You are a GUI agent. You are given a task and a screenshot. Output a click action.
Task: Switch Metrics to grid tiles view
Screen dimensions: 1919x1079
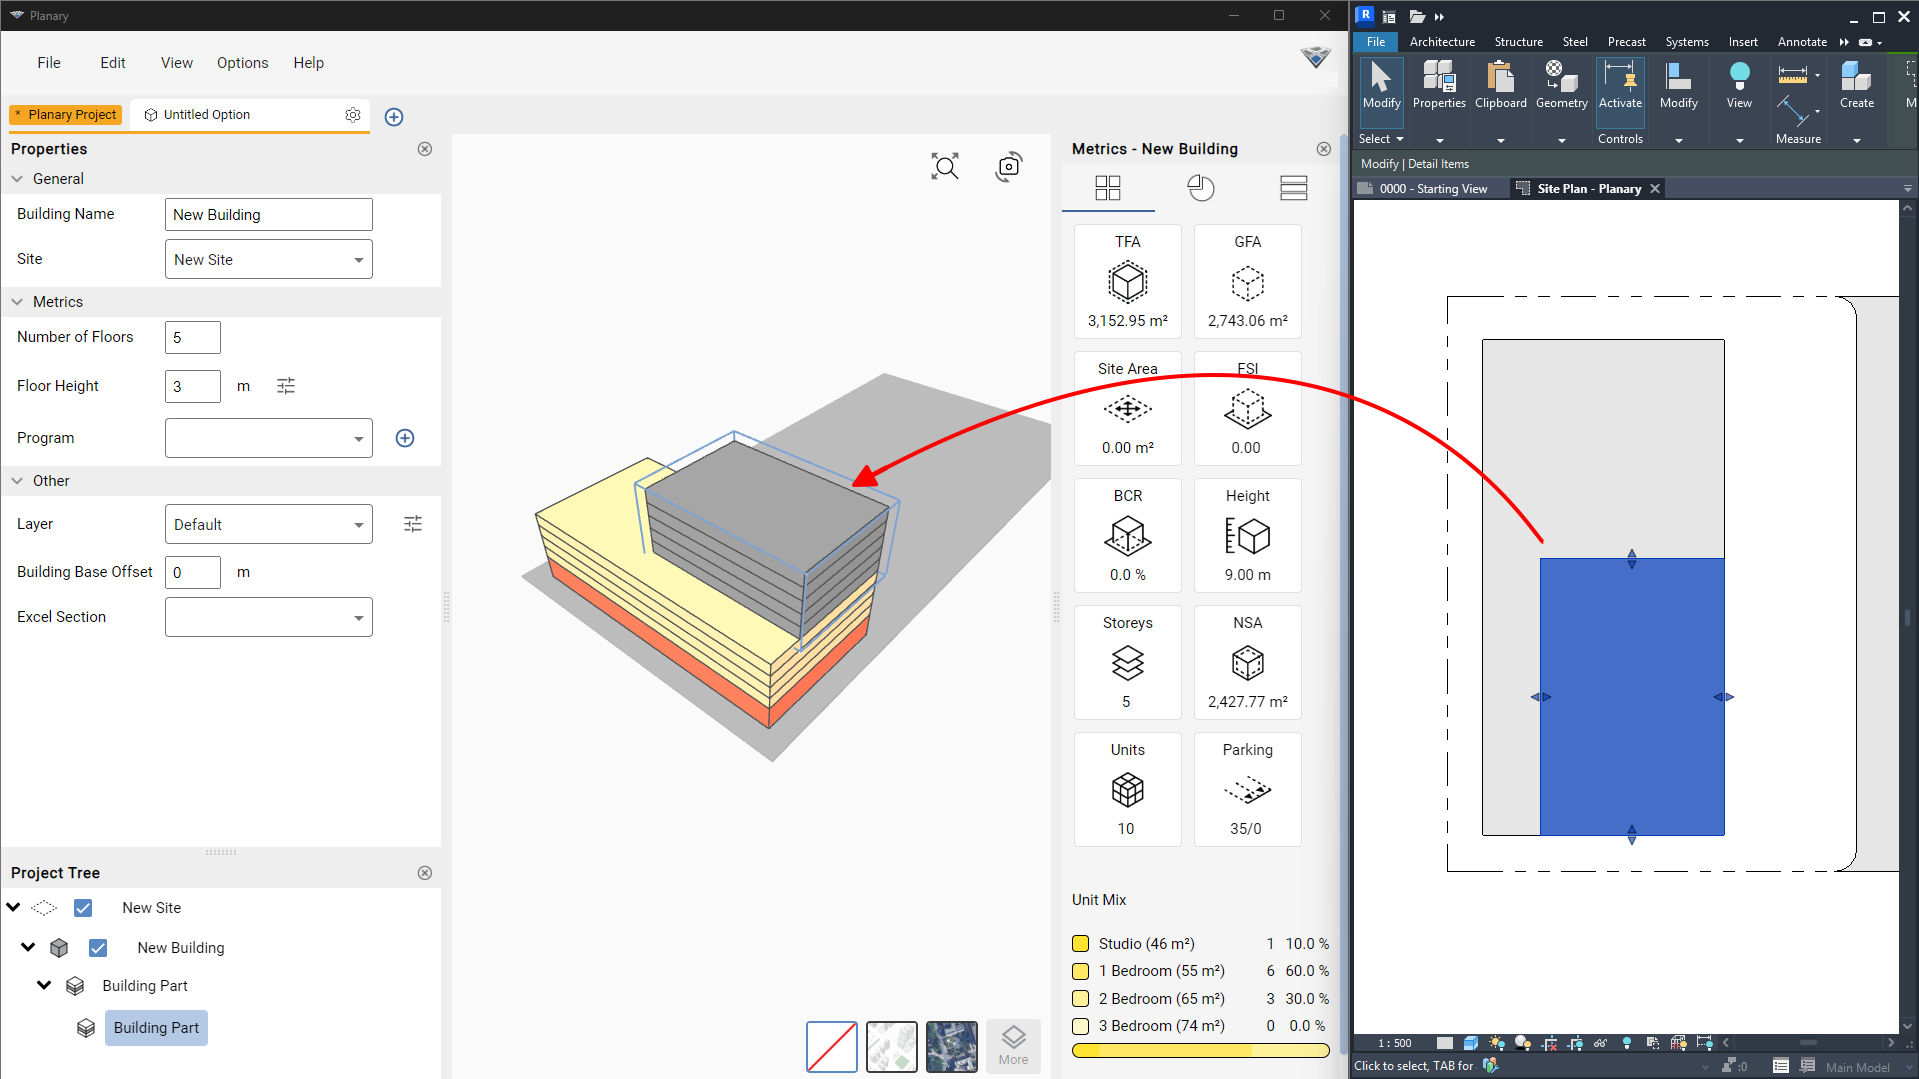pyautogui.click(x=1108, y=188)
